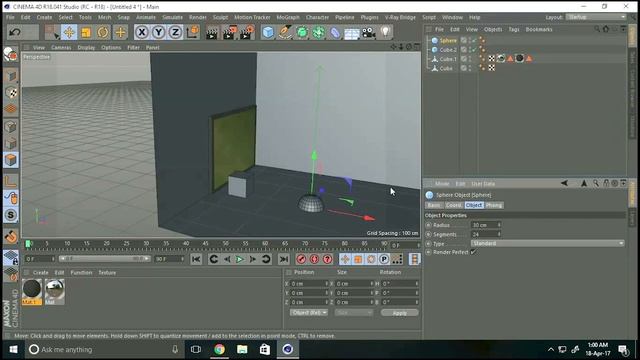Select the Rotate tool

pos(103,32)
